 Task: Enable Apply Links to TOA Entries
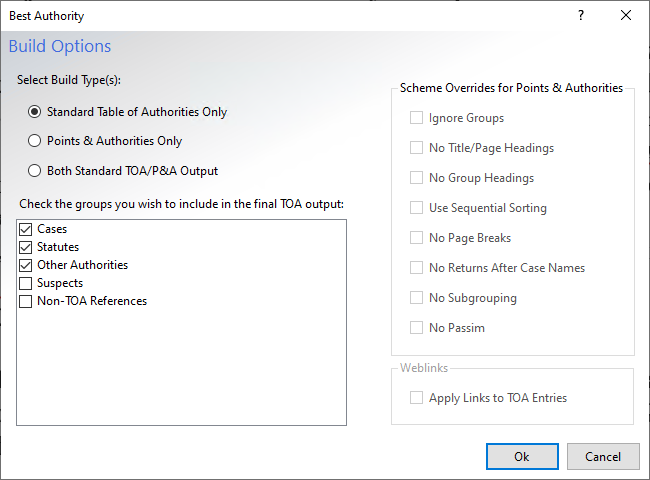tap(416, 398)
